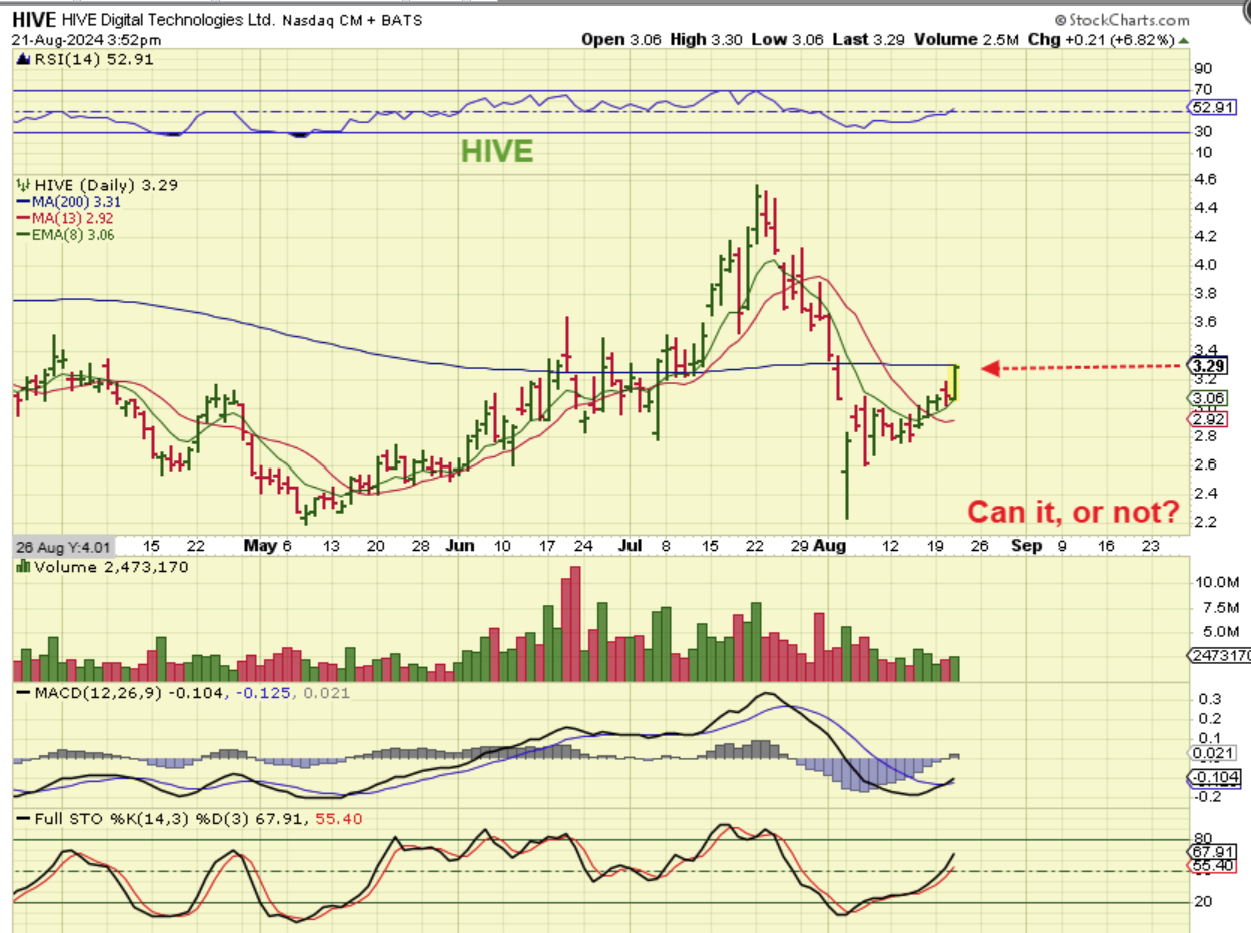Click the price-style icon before HIVE (Daily)

click(x=25, y=185)
